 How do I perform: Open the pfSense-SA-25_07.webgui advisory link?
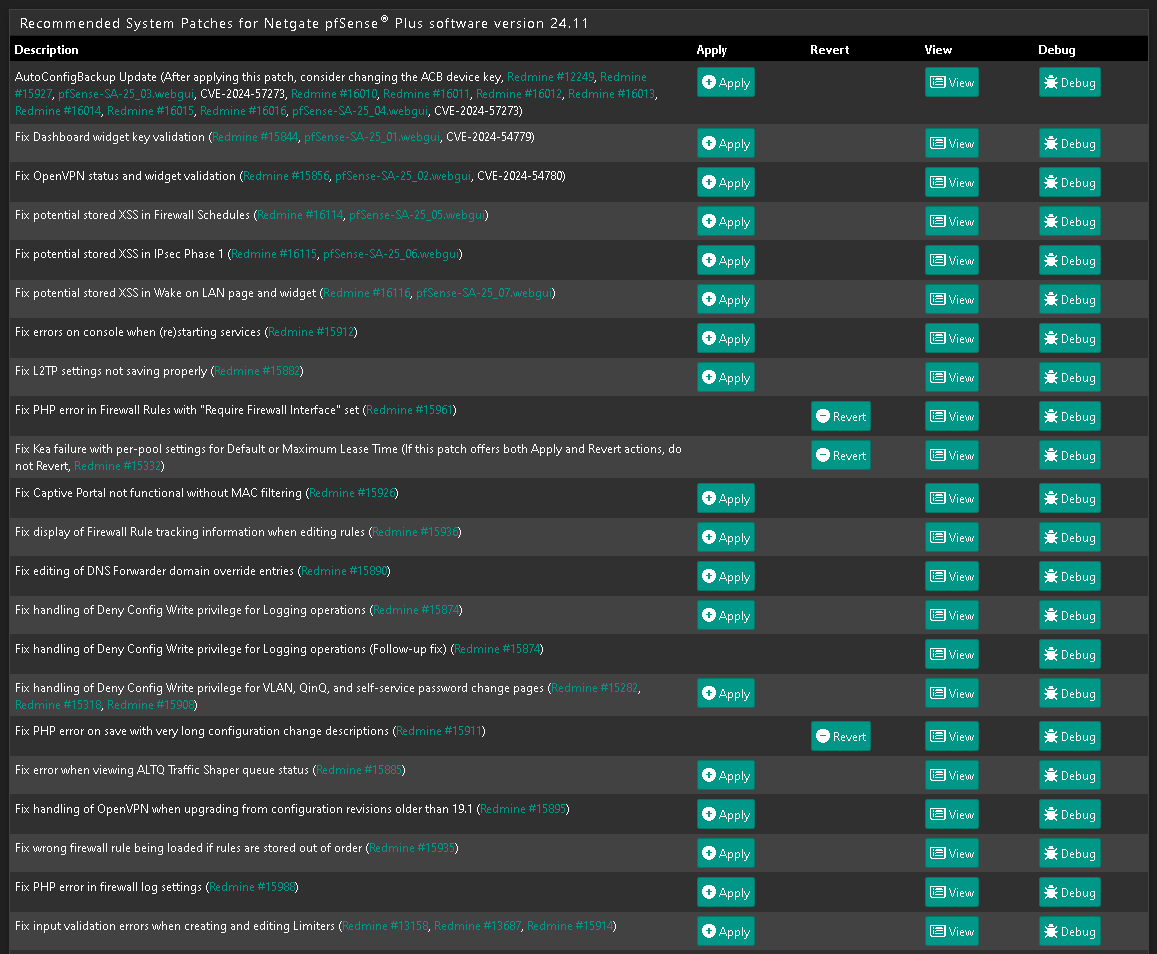484,294
